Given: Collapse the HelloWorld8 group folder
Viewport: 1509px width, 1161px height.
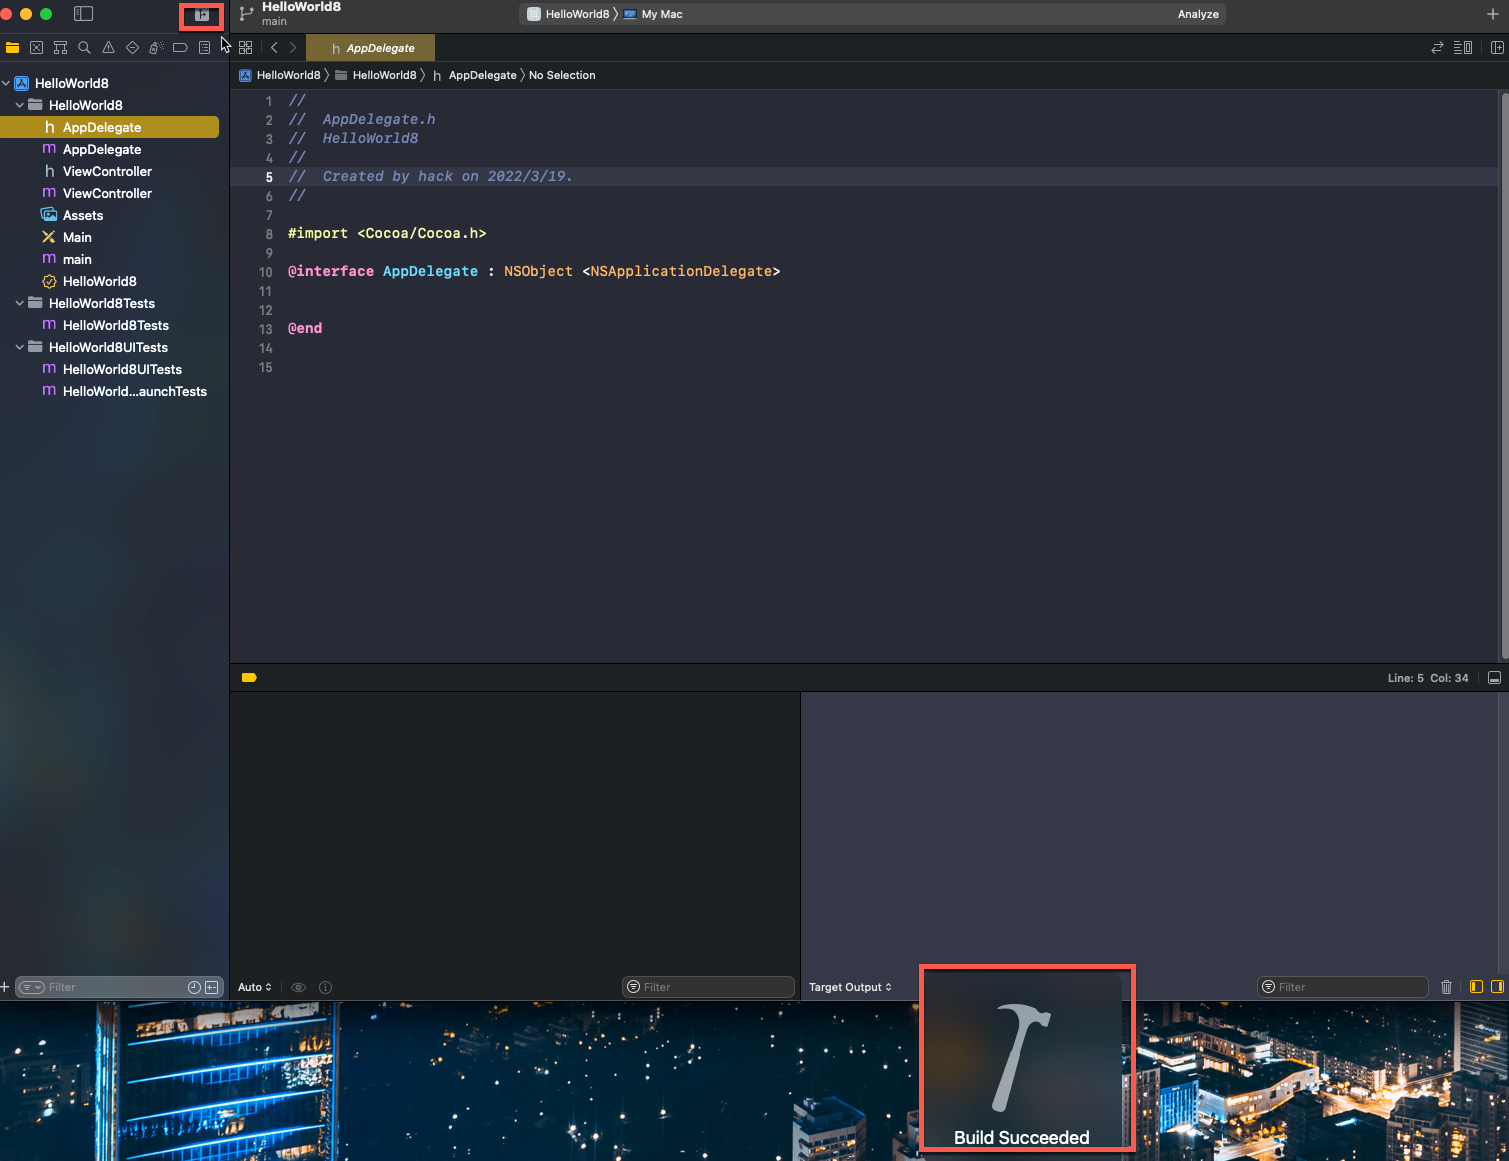Looking at the screenshot, I should coord(20,105).
